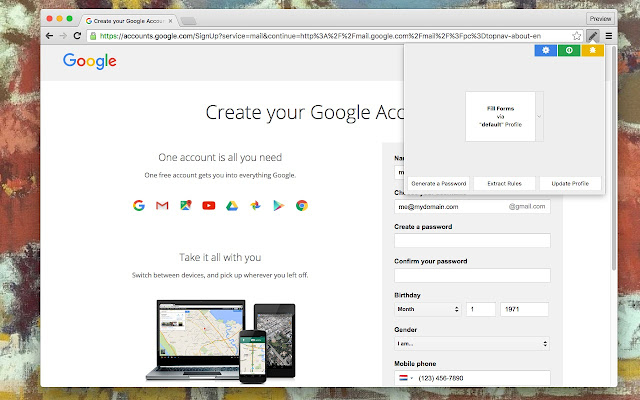Open the country flag selector for phone
The image size is (640, 400).
406,378
